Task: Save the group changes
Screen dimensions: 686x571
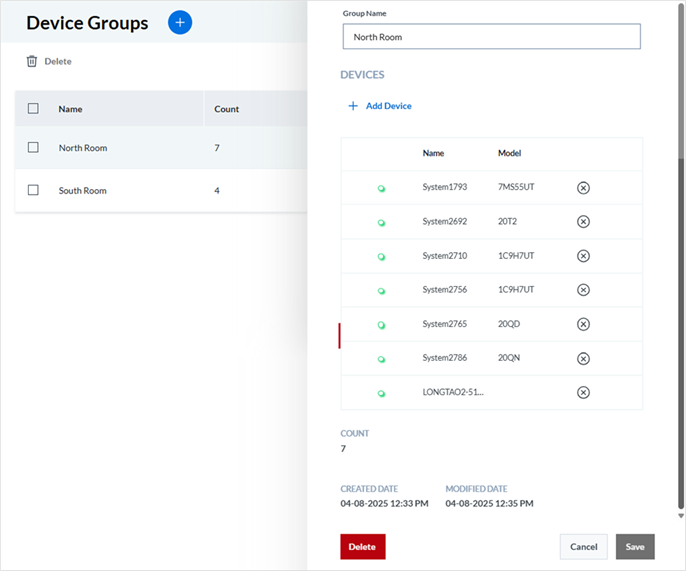Action: pyautogui.click(x=635, y=547)
